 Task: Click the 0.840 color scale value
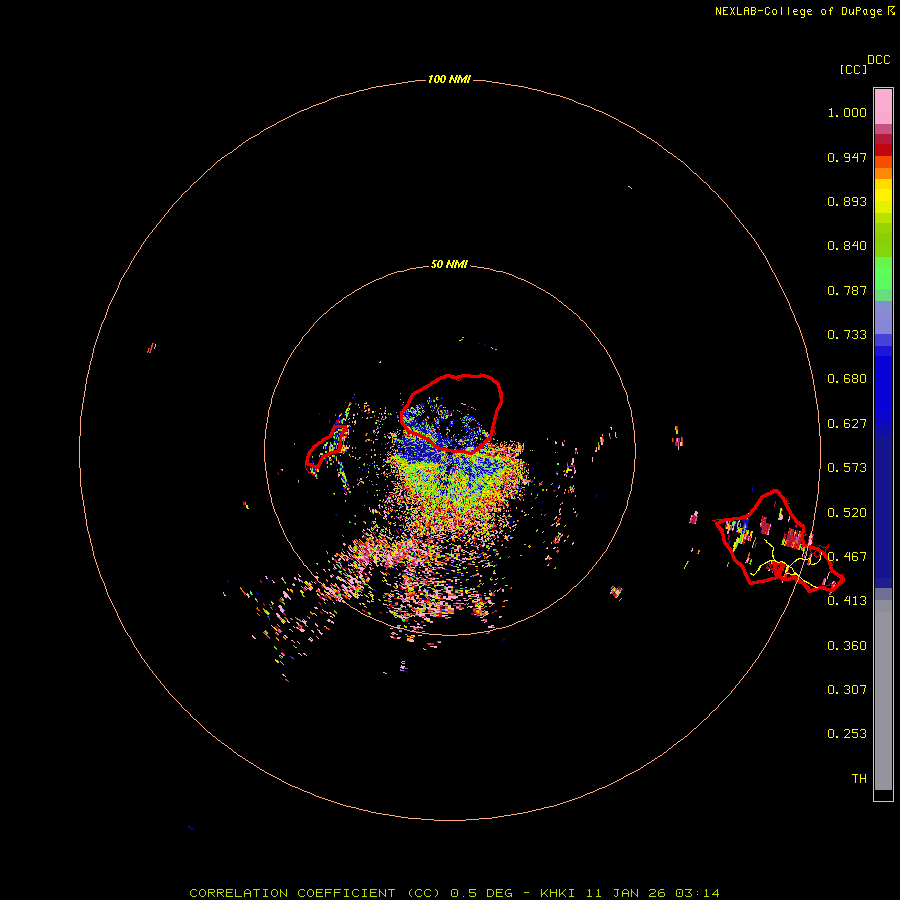point(847,246)
